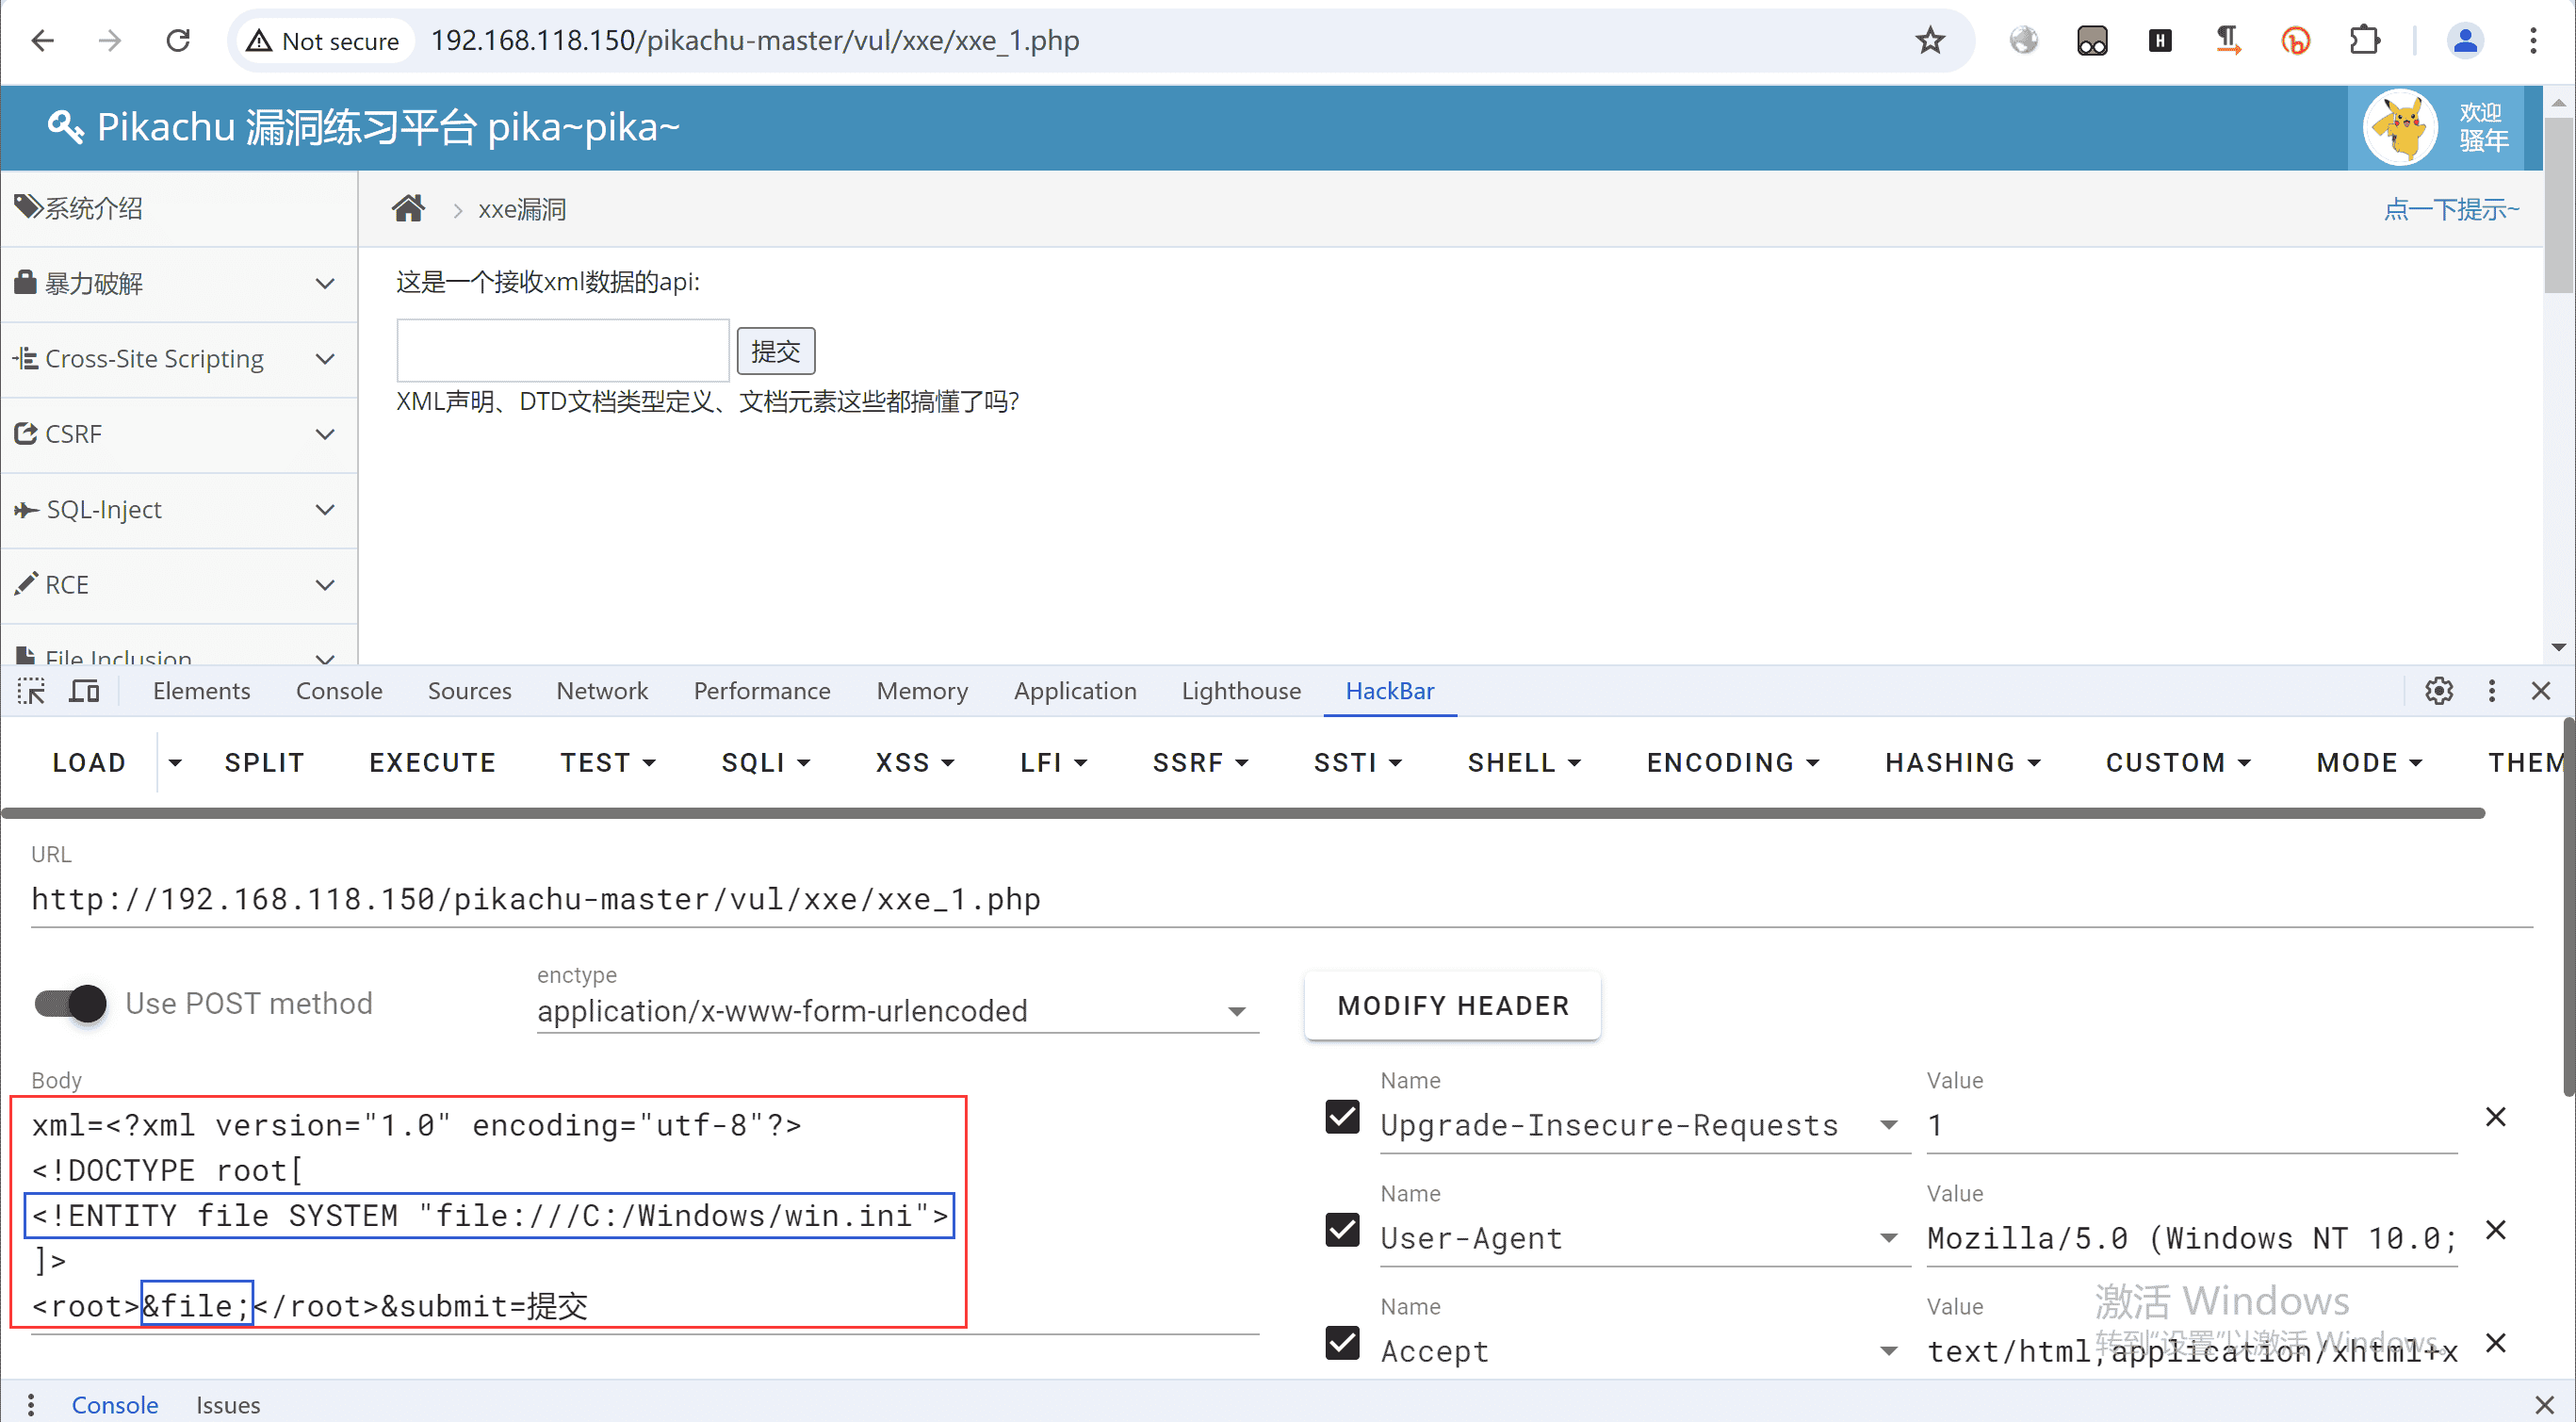2576x1422 pixels.
Task: Expand the SQL-Inject sidebar menu
Action: pyautogui.click(x=179, y=510)
